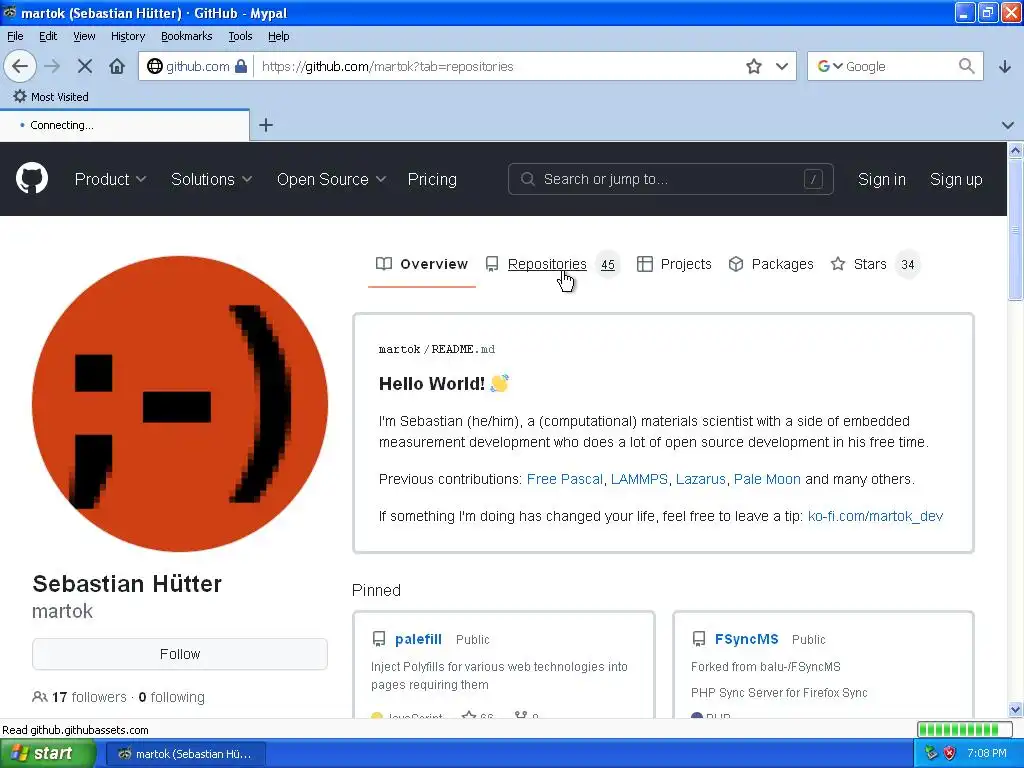Click the Sebastian Hütter avatar image
Viewport: 1024px width, 768px height.
point(180,403)
